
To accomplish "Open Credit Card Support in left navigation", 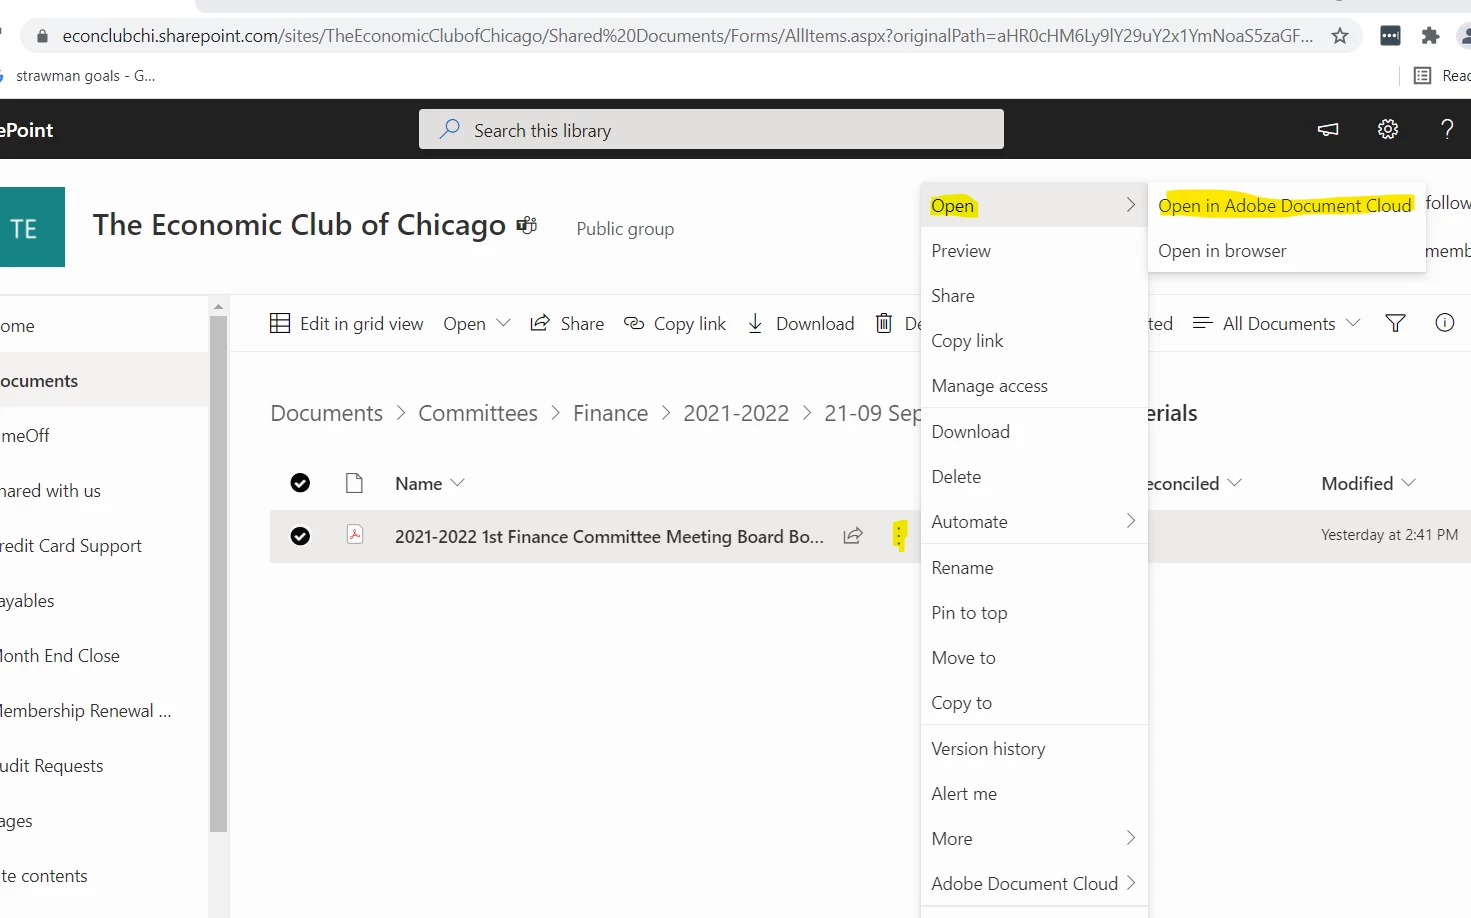I will (x=71, y=545).
